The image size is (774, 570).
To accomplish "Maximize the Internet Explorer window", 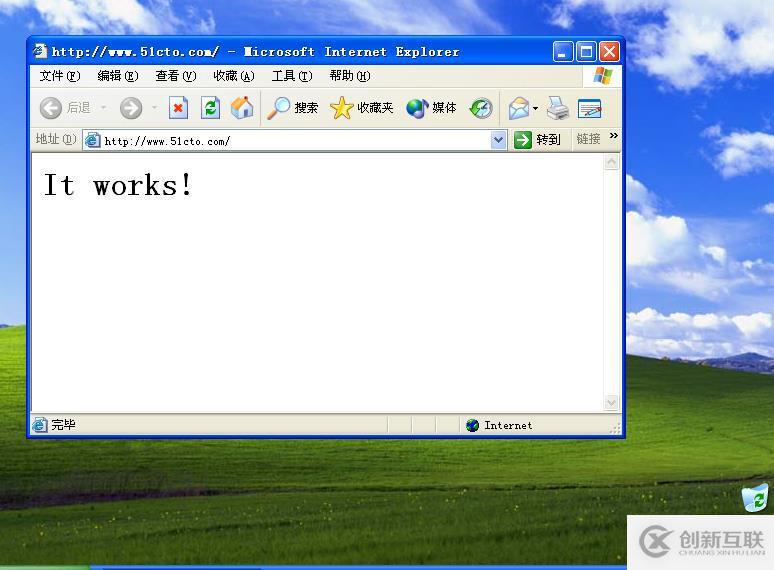I will (586, 51).
